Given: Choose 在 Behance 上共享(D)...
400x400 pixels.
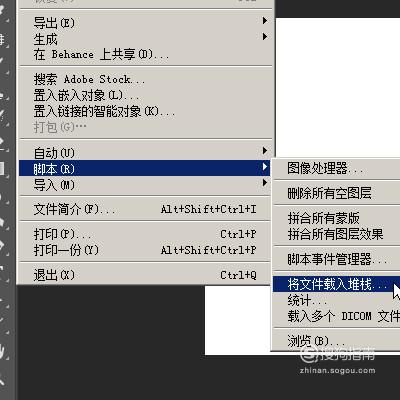Looking at the screenshot, I should point(145,55).
